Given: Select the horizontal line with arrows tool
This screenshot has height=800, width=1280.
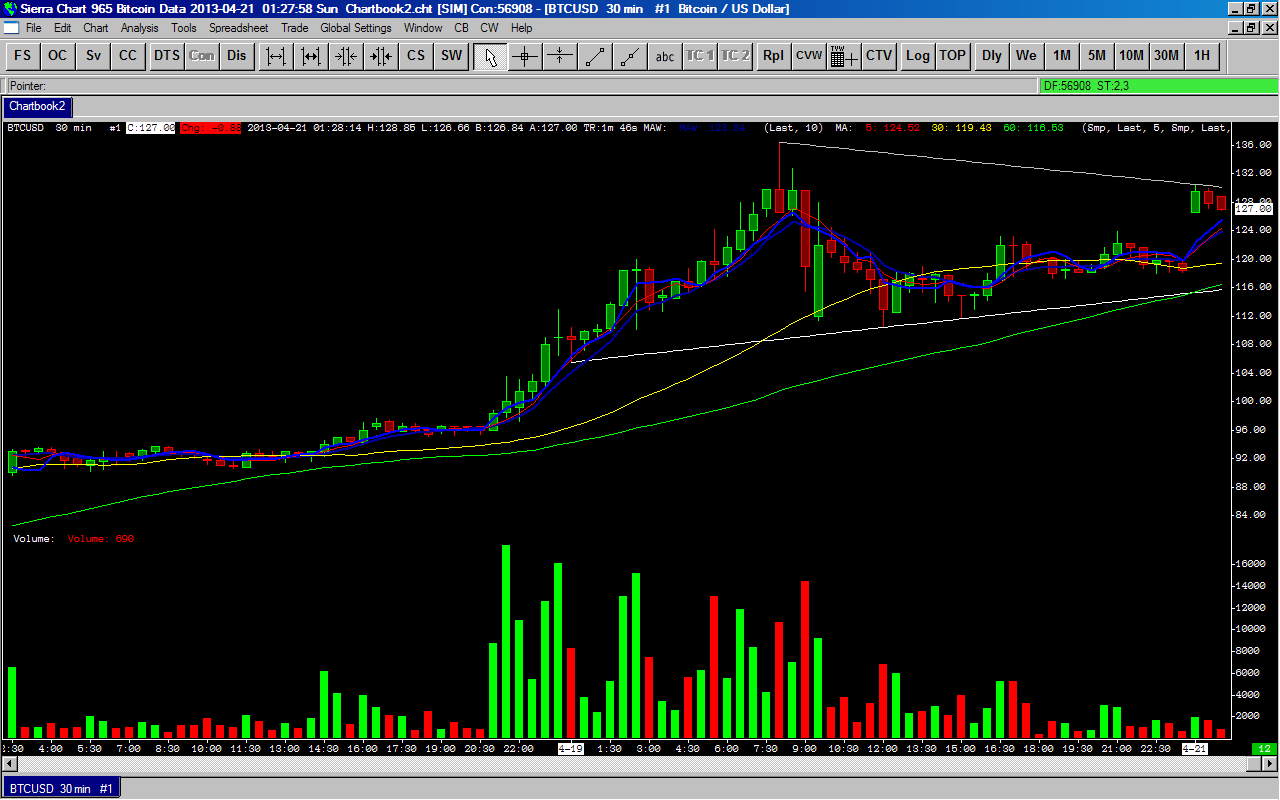Looking at the screenshot, I should point(560,56).
